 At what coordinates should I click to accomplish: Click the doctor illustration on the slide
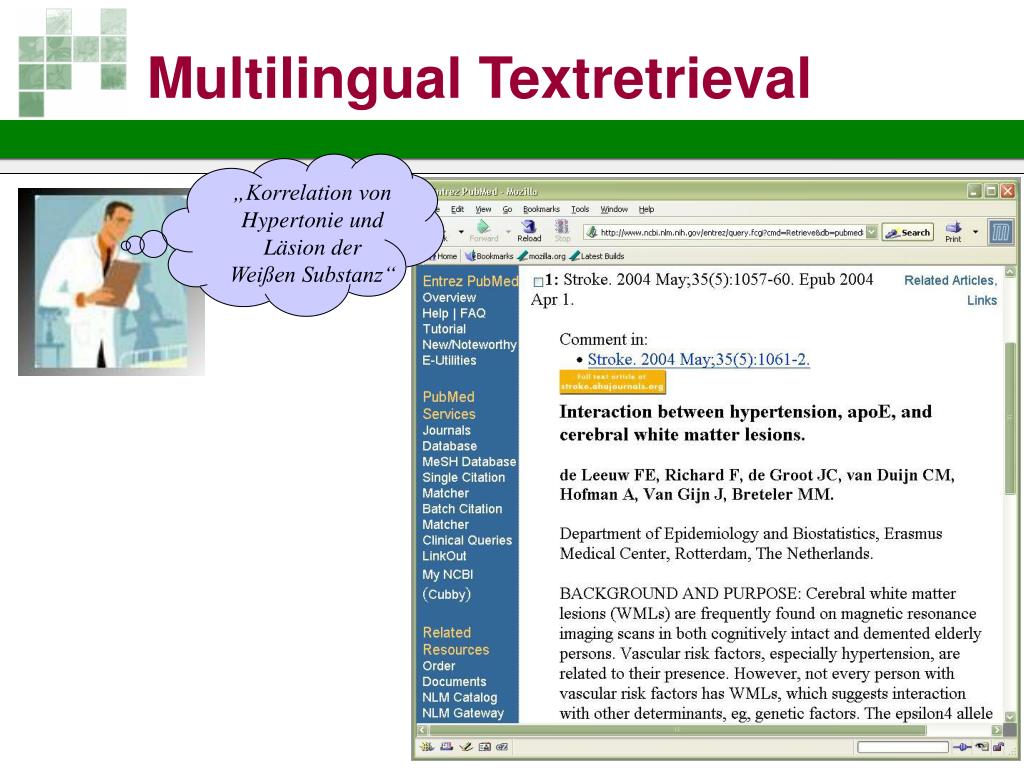coord(111,281)
